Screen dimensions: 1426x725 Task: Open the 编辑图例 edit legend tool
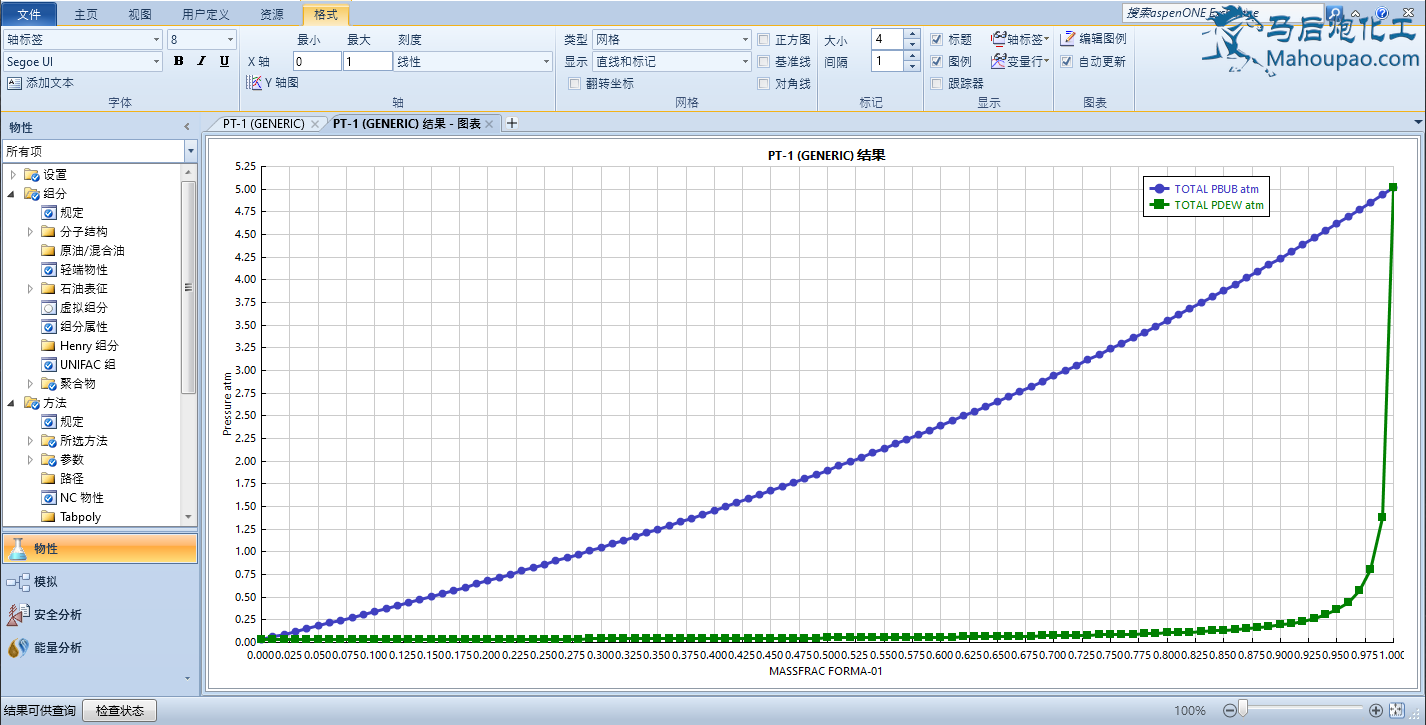point(1094,39)
